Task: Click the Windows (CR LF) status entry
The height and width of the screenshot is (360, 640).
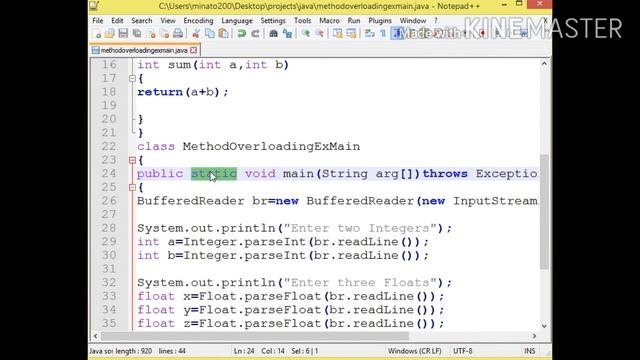Action: pyautogui.click(x=414, y=351)
